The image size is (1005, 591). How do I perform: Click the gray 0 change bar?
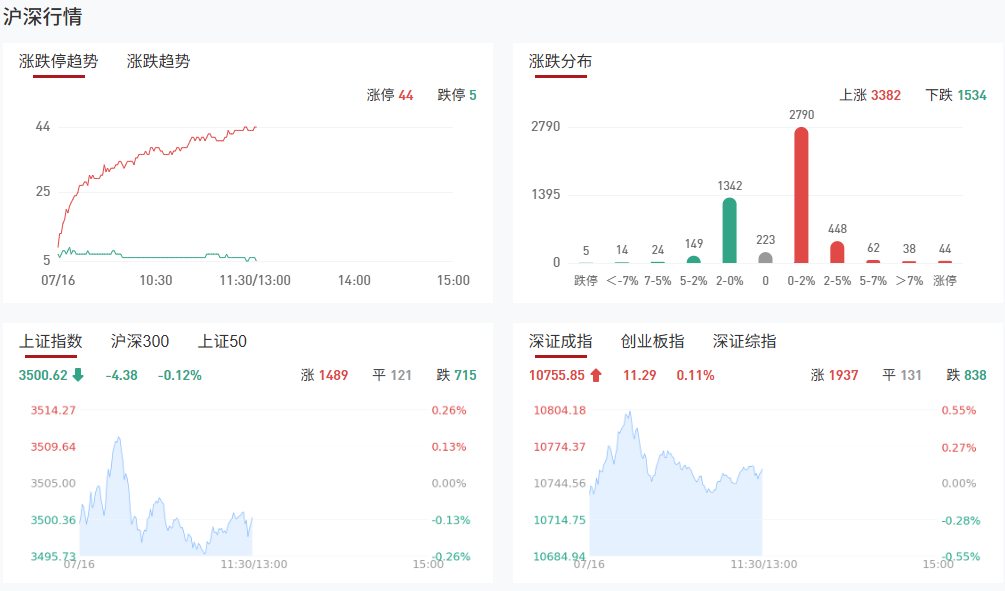click(765, 257)
